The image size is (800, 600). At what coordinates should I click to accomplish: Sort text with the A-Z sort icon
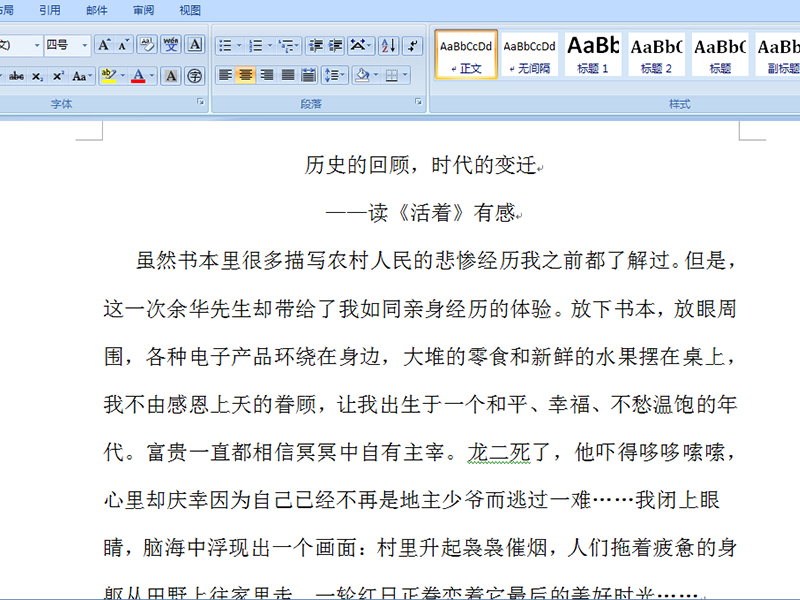pyautogui.click(x=389, y=46)
